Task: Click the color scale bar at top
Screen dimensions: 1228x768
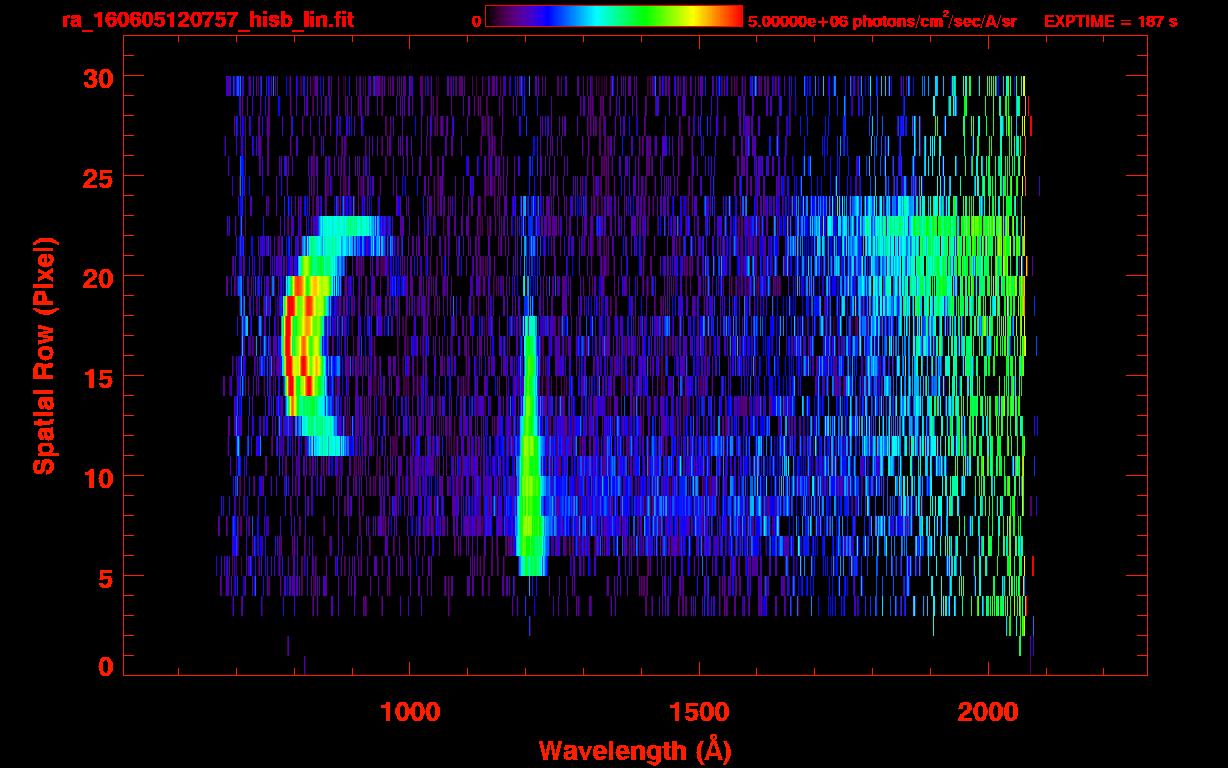Action: pos(613,17)
